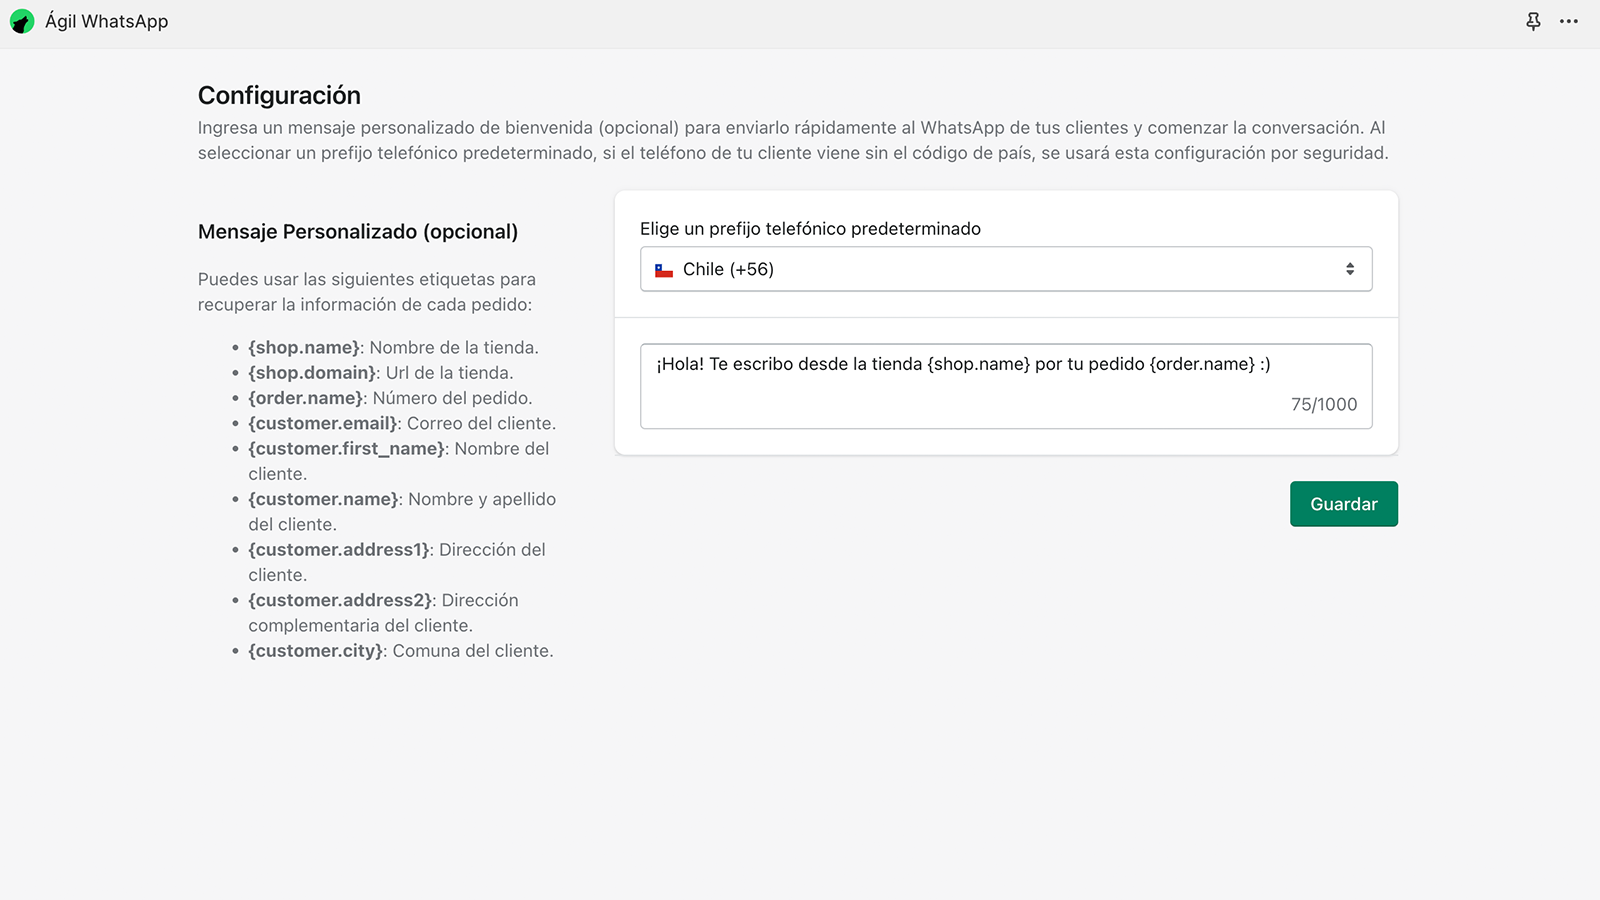The height and width of the screenshot is (900, 1600).
Task: Click the up-down arrows on the prefix dropdown
Action: coord(1350,269)
